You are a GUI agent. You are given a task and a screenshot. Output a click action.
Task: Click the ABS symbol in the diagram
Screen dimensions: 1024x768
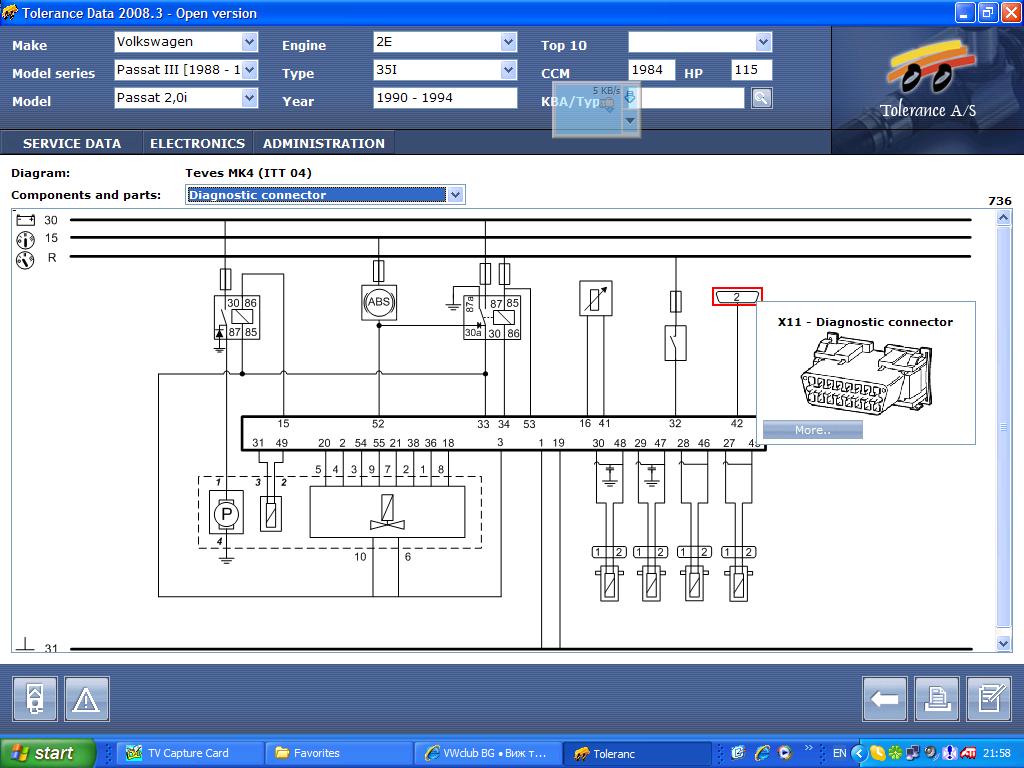379,302
